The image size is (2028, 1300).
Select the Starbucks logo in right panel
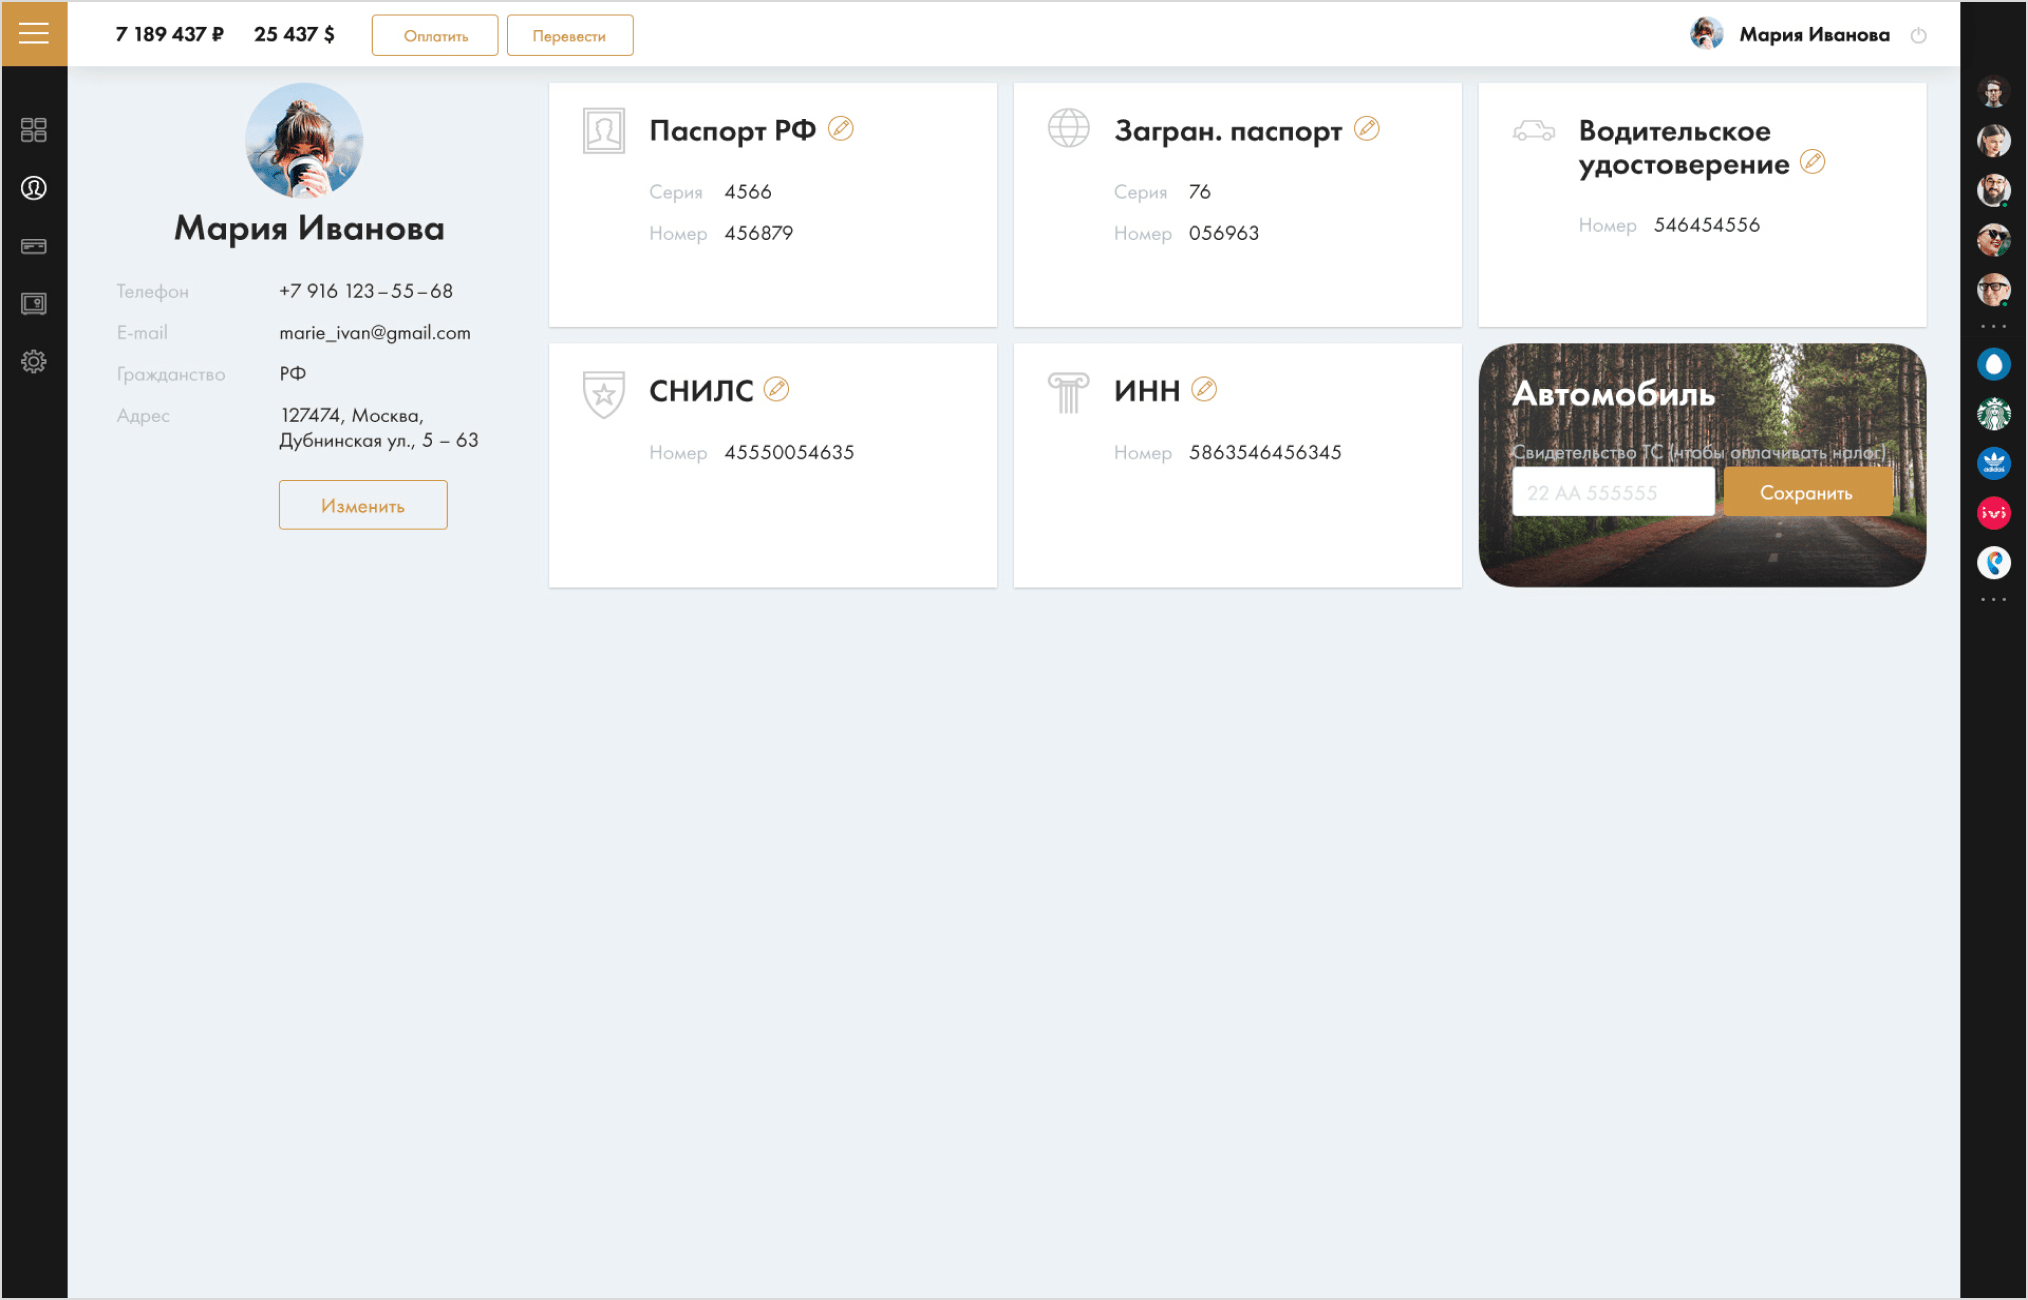pos(1994,414)
